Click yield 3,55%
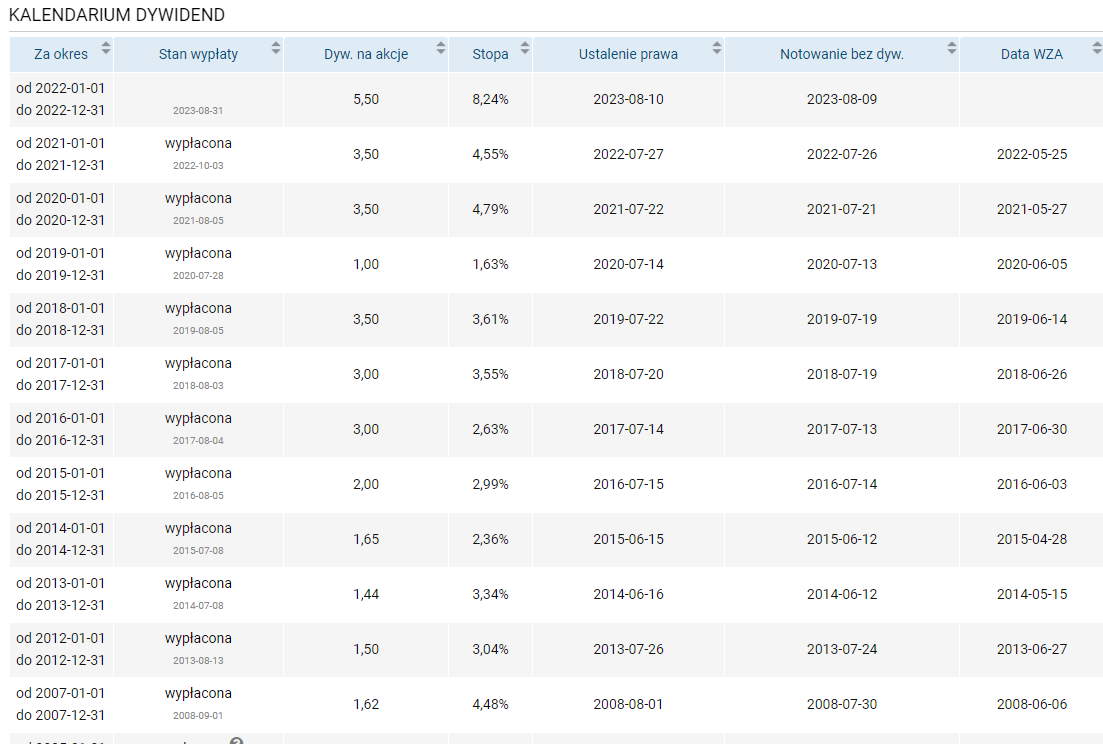1103x744 pixels. click(490, 374)
